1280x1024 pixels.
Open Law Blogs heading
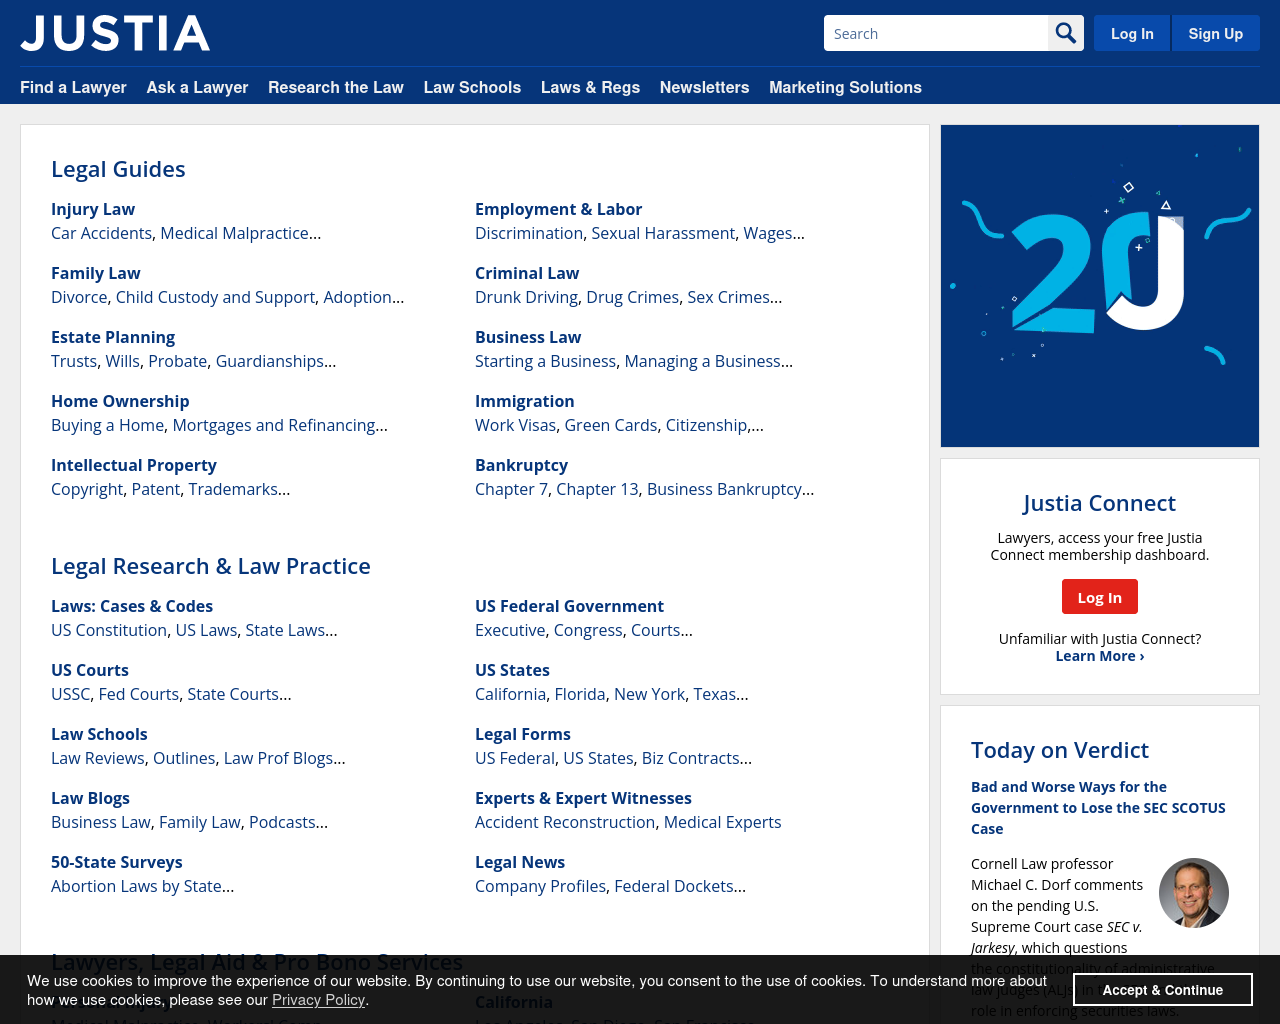point(90,798)
